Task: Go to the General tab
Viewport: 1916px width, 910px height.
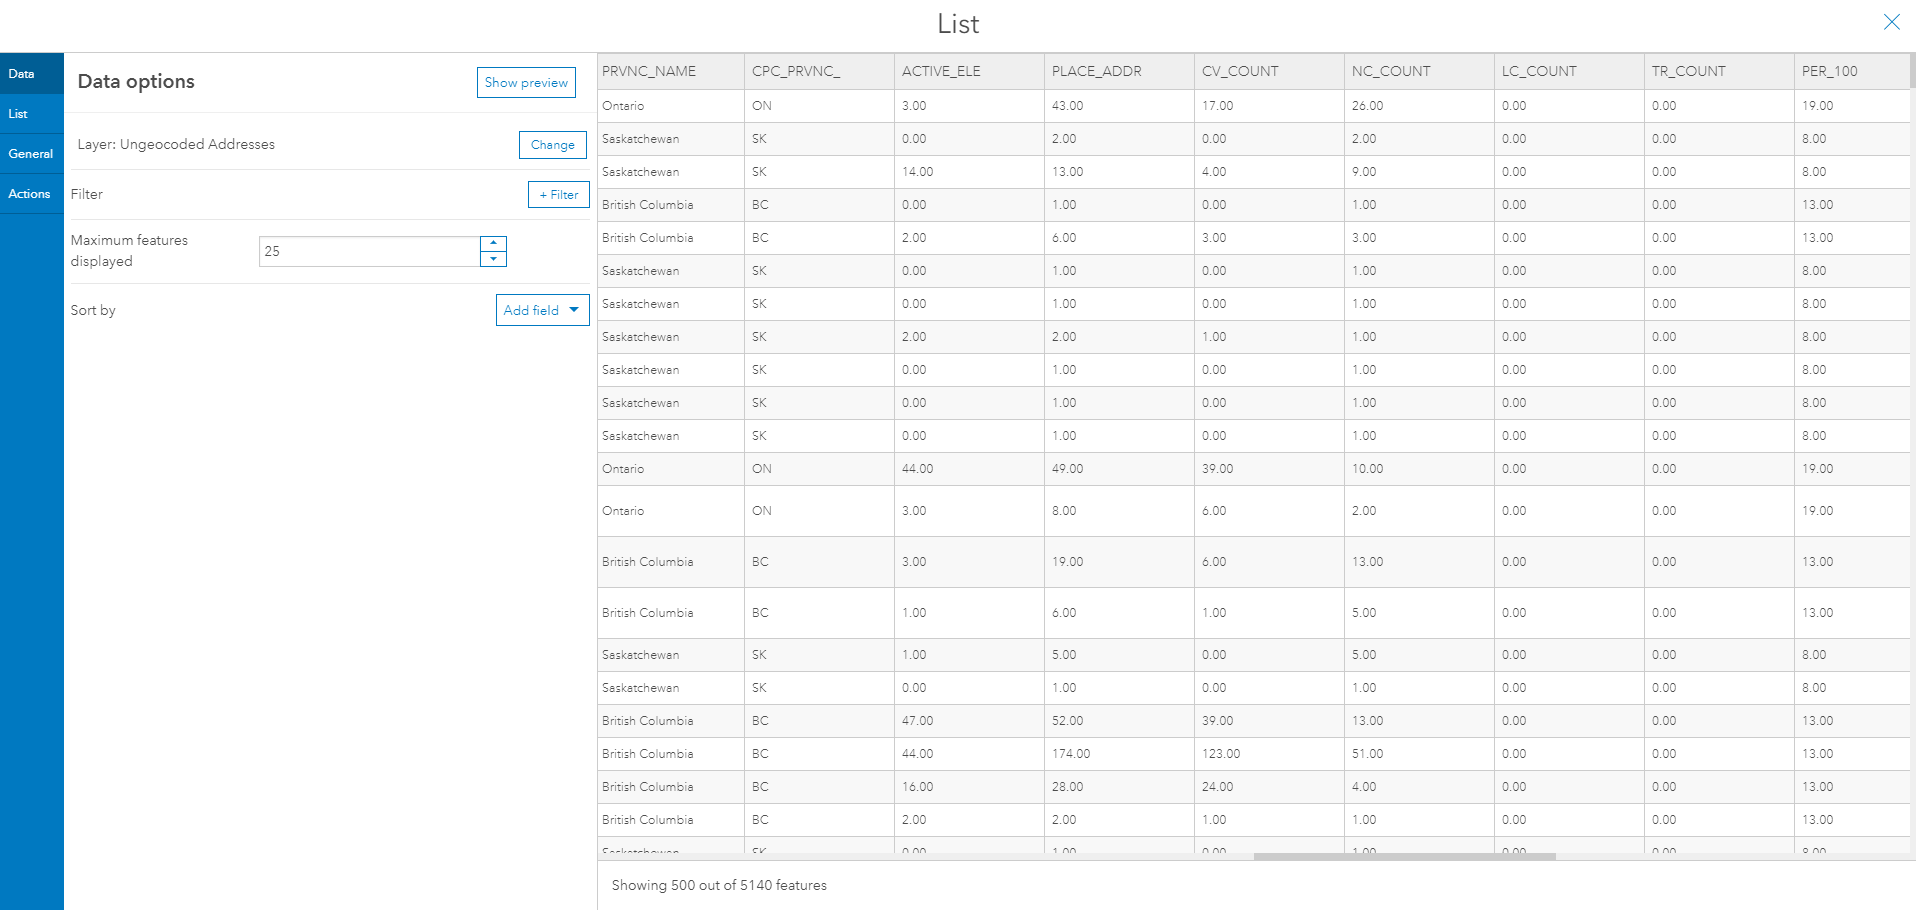Action: point(31,154)
